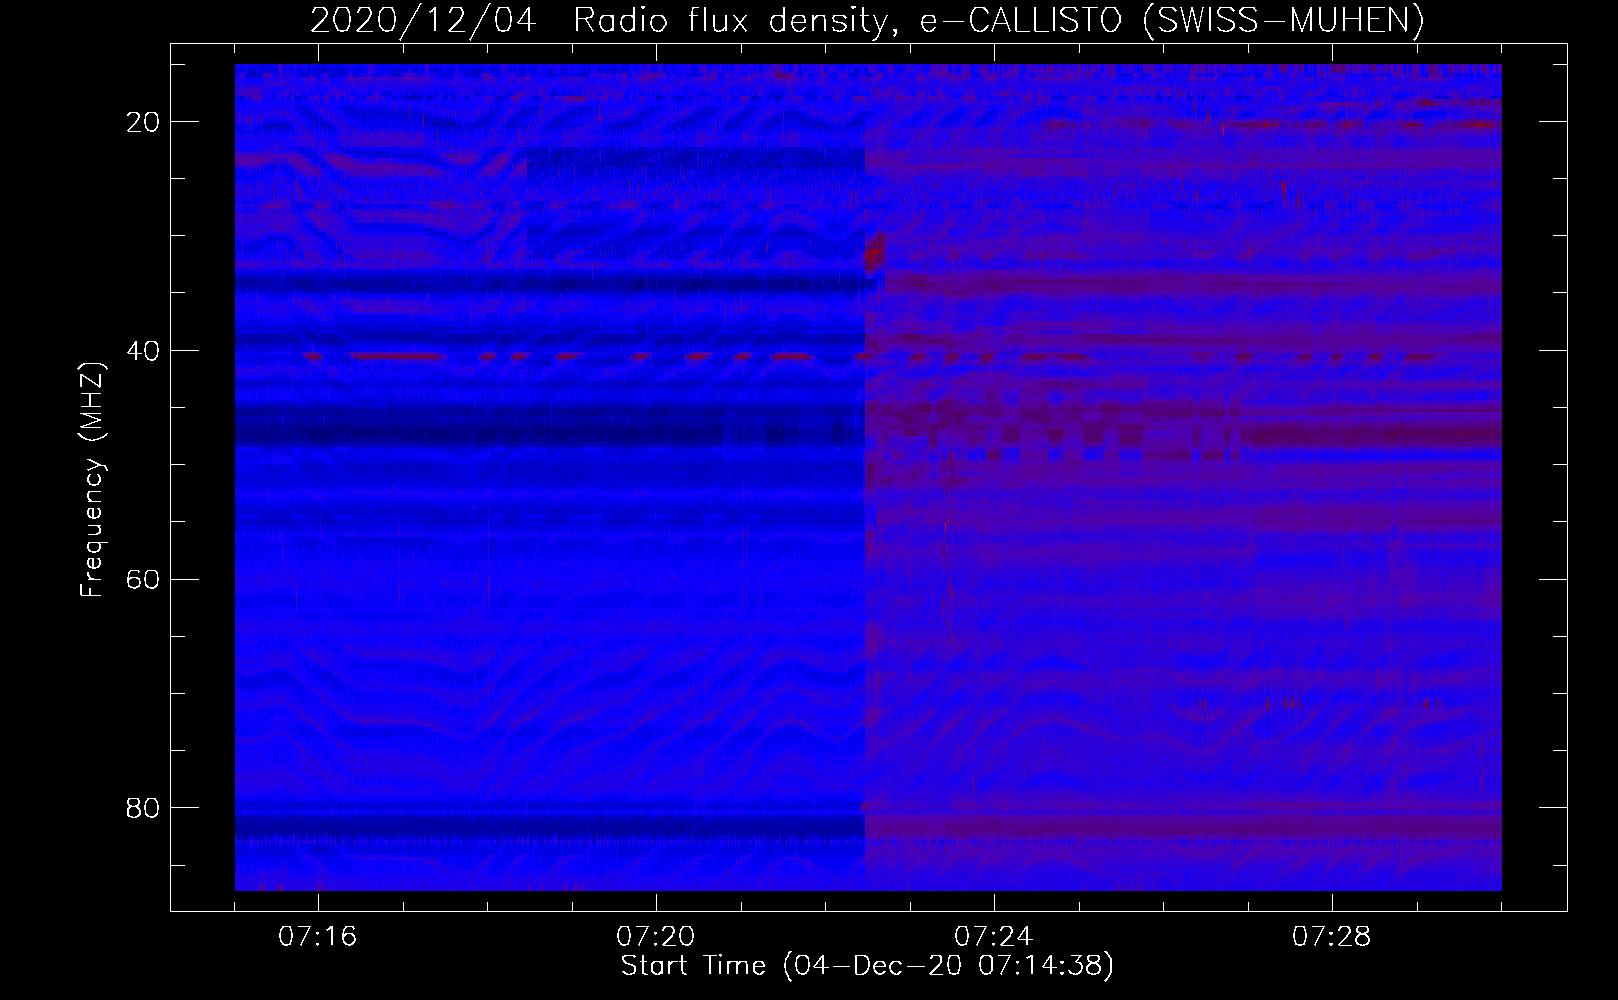Image resolution: width=1618 pixels, height=1000 pixels.
Task: Click the 07:16 time tick label
Action: (x=318, y=937)
